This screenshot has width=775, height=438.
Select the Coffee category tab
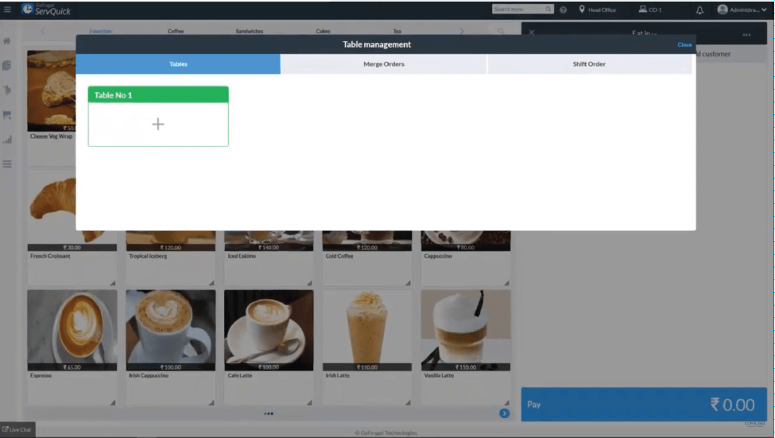[175, 31]
